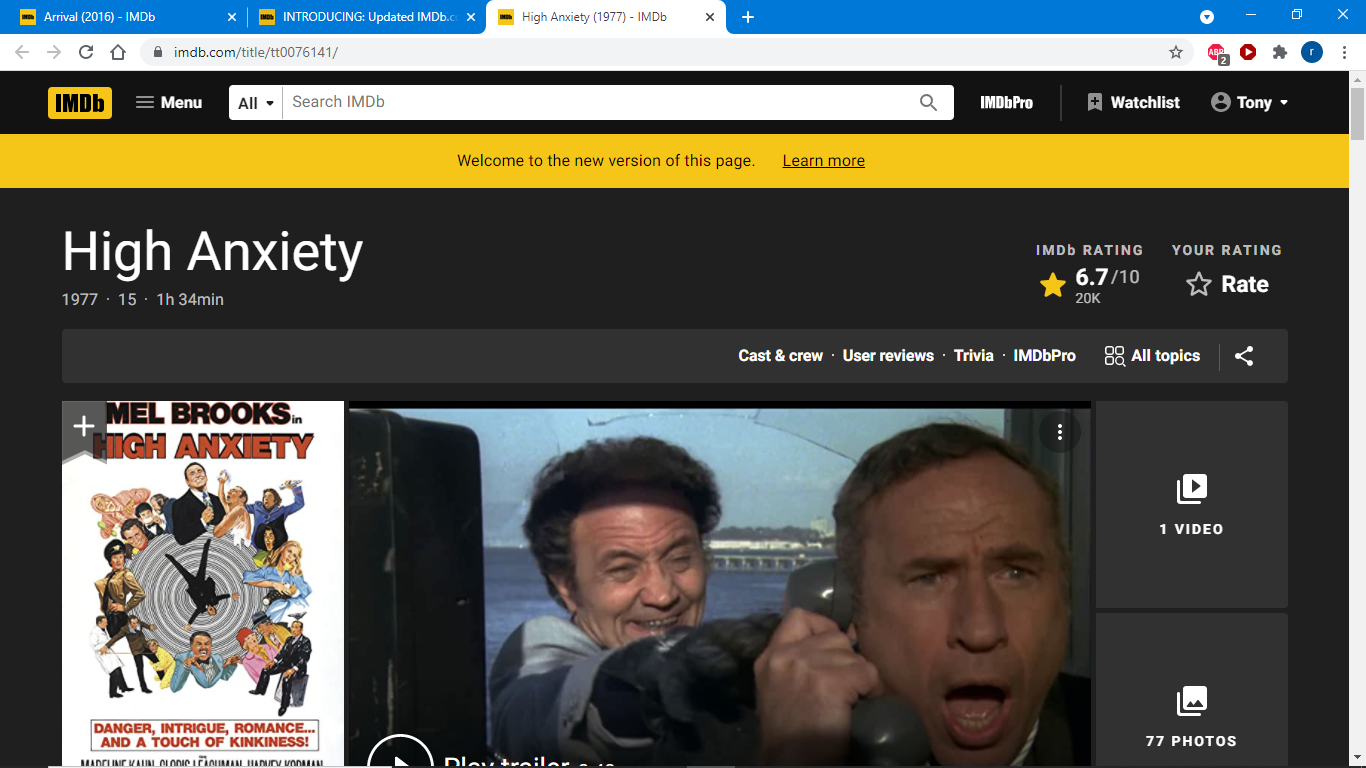Screen dimensions: 1366x768
Task: Open User reviews
Action: 888,356
